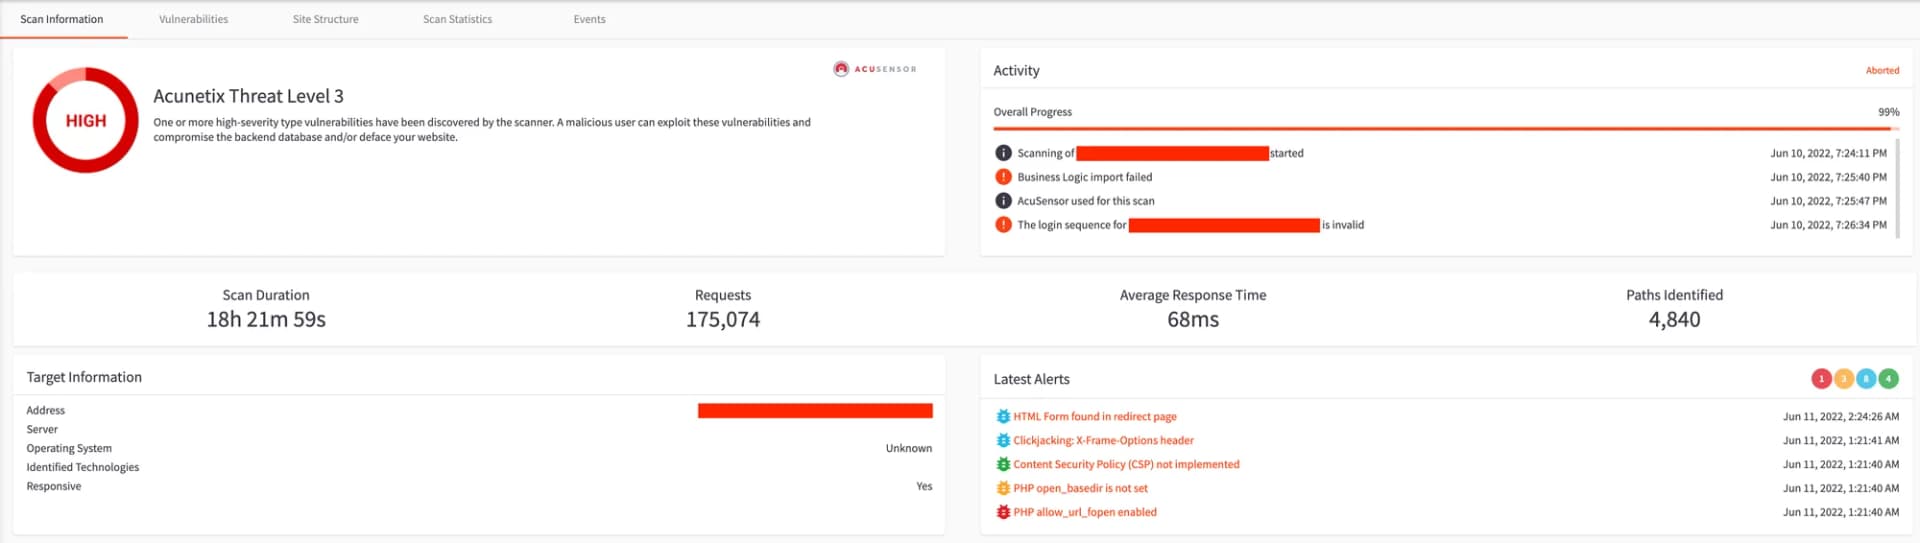Open HTML Form found in redirect page alert

click(x=1094, y=417)
